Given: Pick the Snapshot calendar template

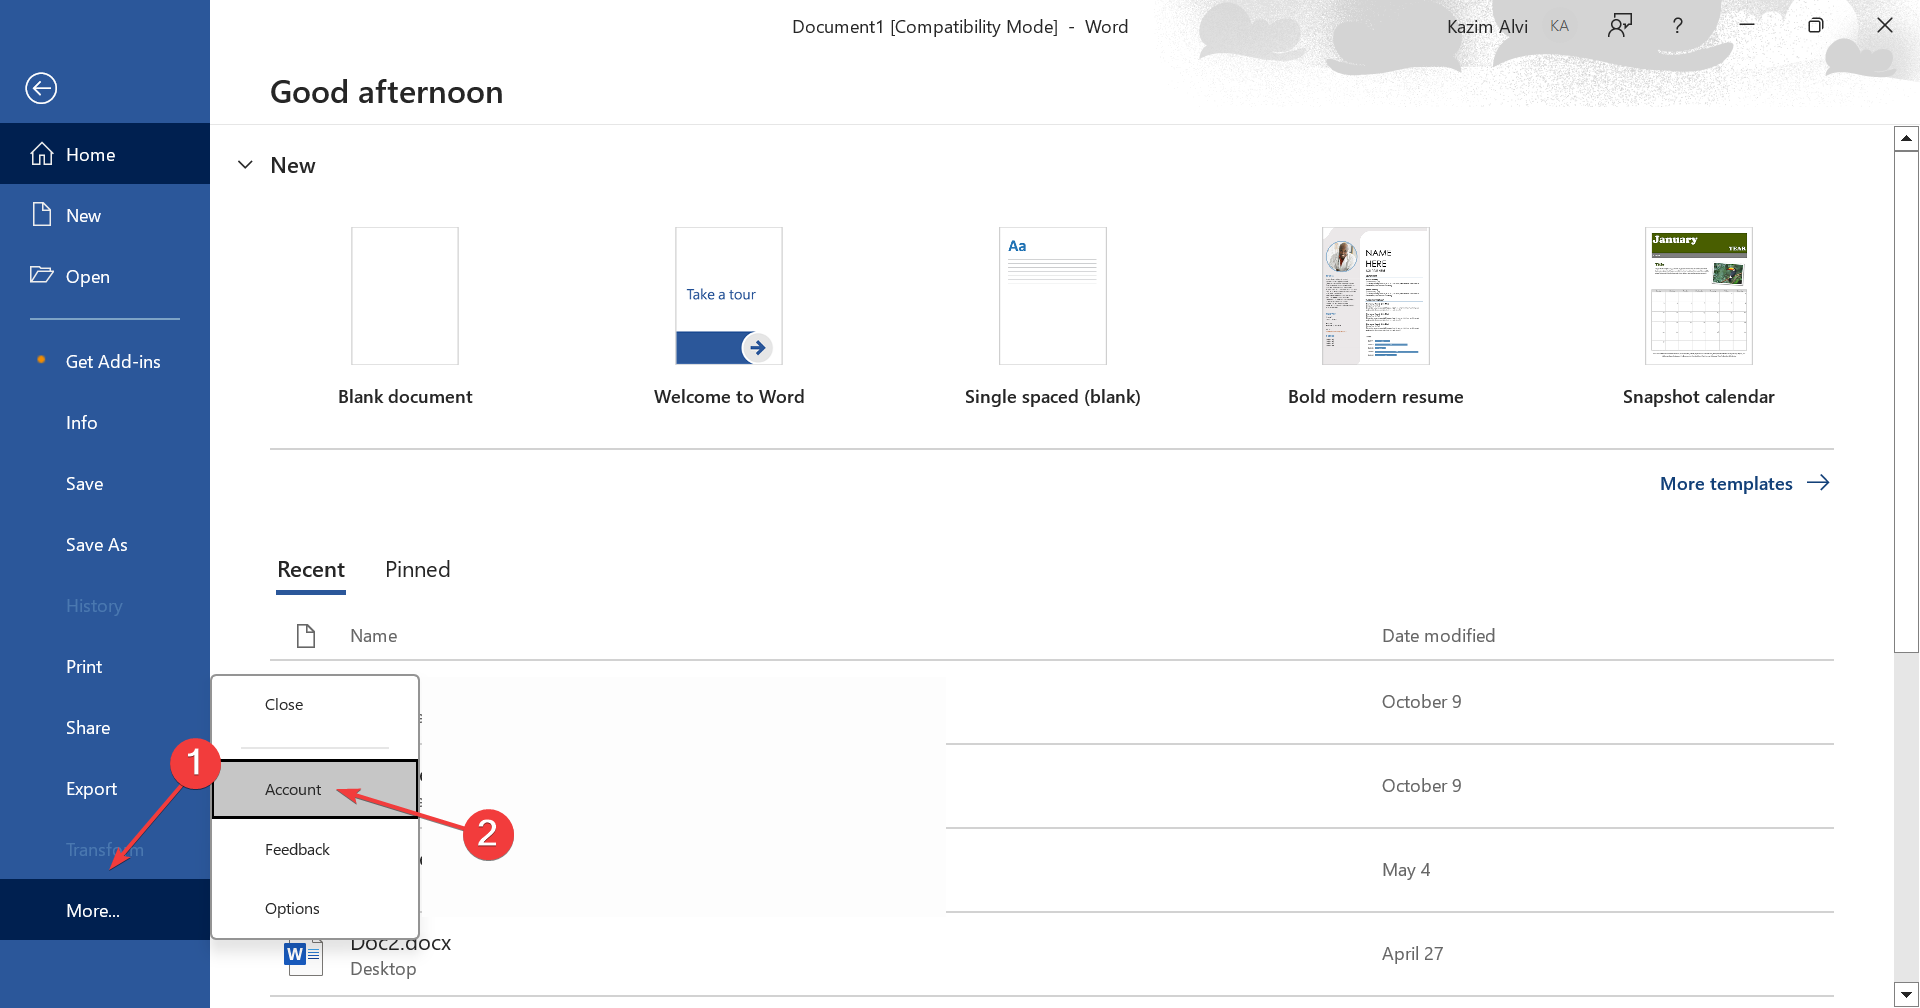Looking at the screenshot, I should pos(1699,296).
